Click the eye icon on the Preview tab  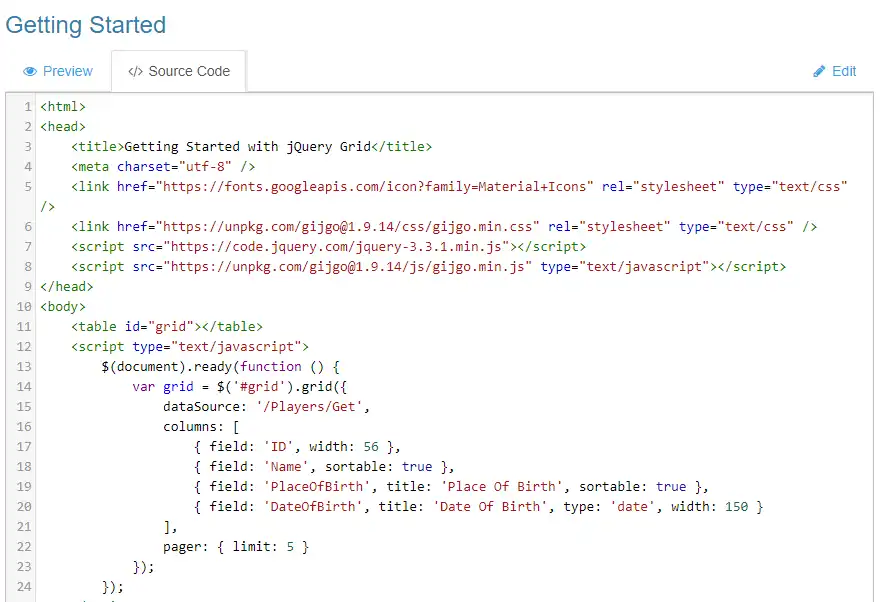pos(31,71)
